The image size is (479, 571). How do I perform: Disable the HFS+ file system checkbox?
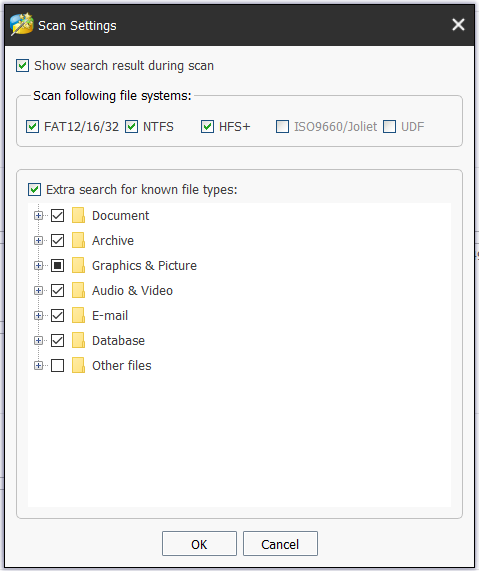tap(207, 127)
